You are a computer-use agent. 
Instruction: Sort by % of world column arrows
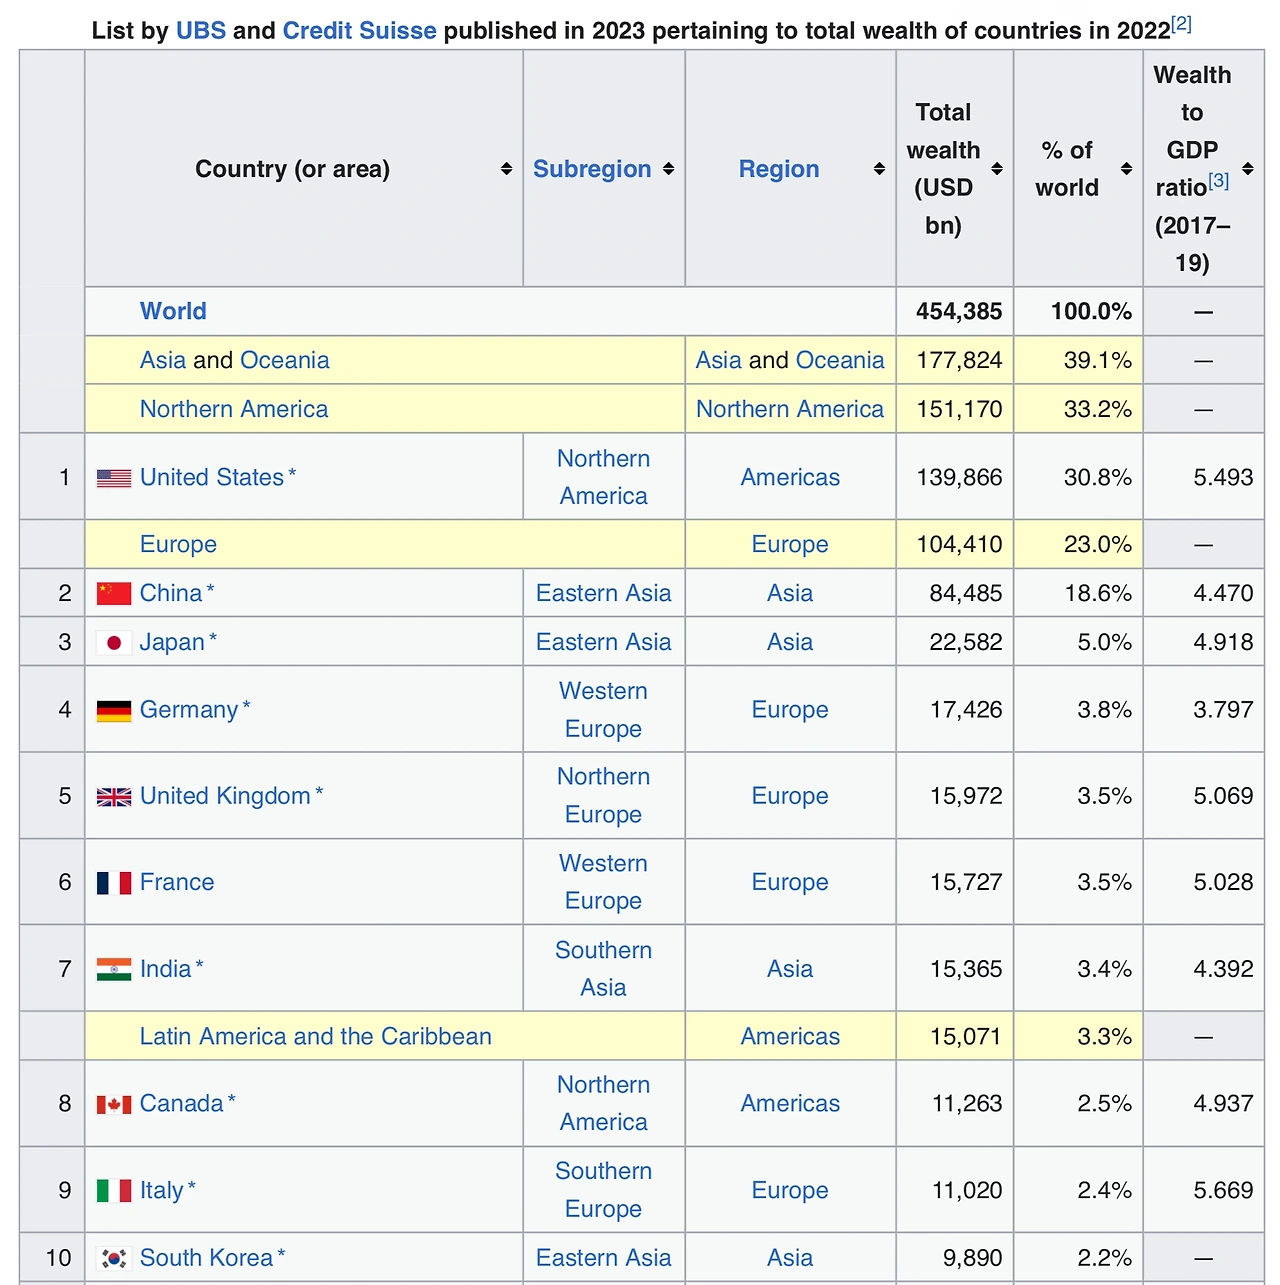1126,169
